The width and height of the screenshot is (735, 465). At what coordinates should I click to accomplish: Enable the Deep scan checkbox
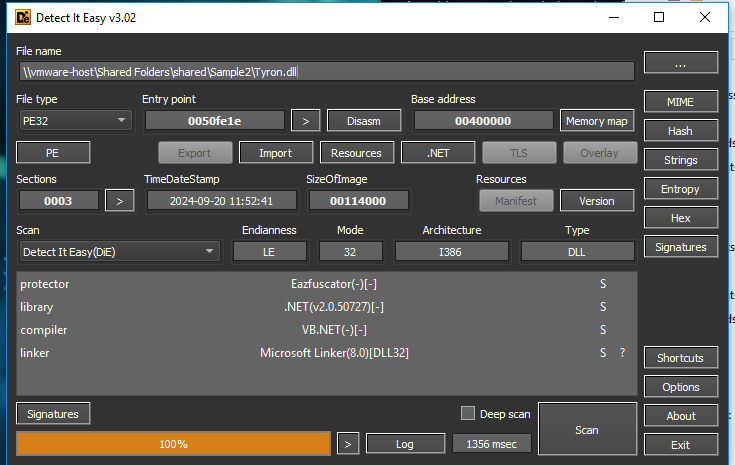pos(468,413)
